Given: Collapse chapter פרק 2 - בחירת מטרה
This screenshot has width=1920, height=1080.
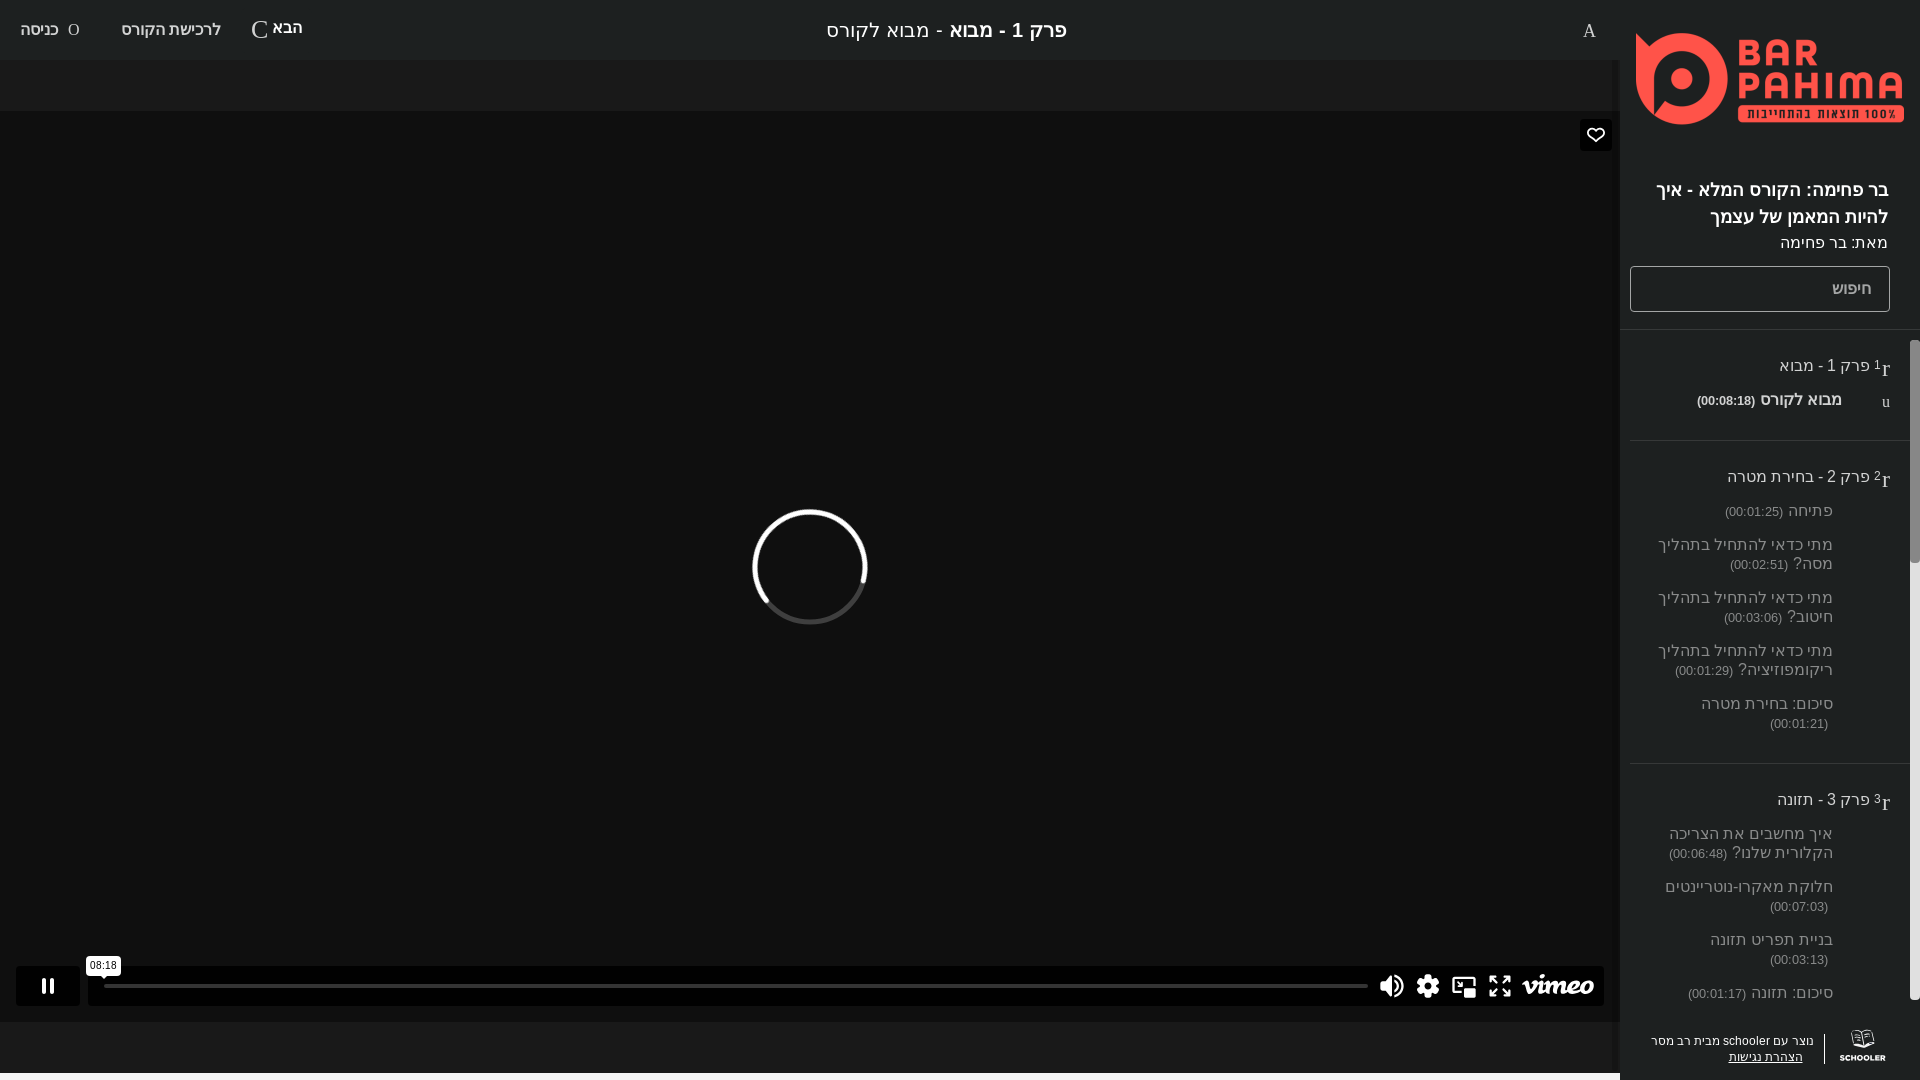Looking at the screenshot, I should 1808,477.
